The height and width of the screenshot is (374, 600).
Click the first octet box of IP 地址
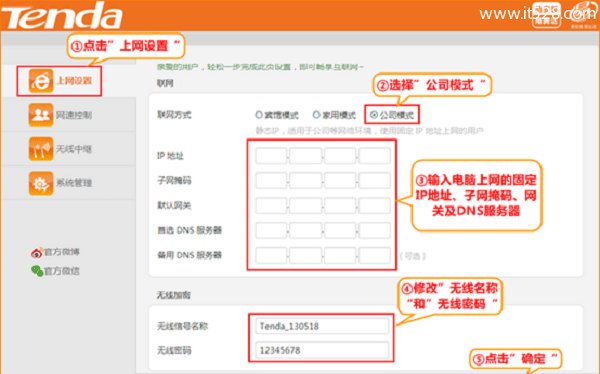click(271, 156)
